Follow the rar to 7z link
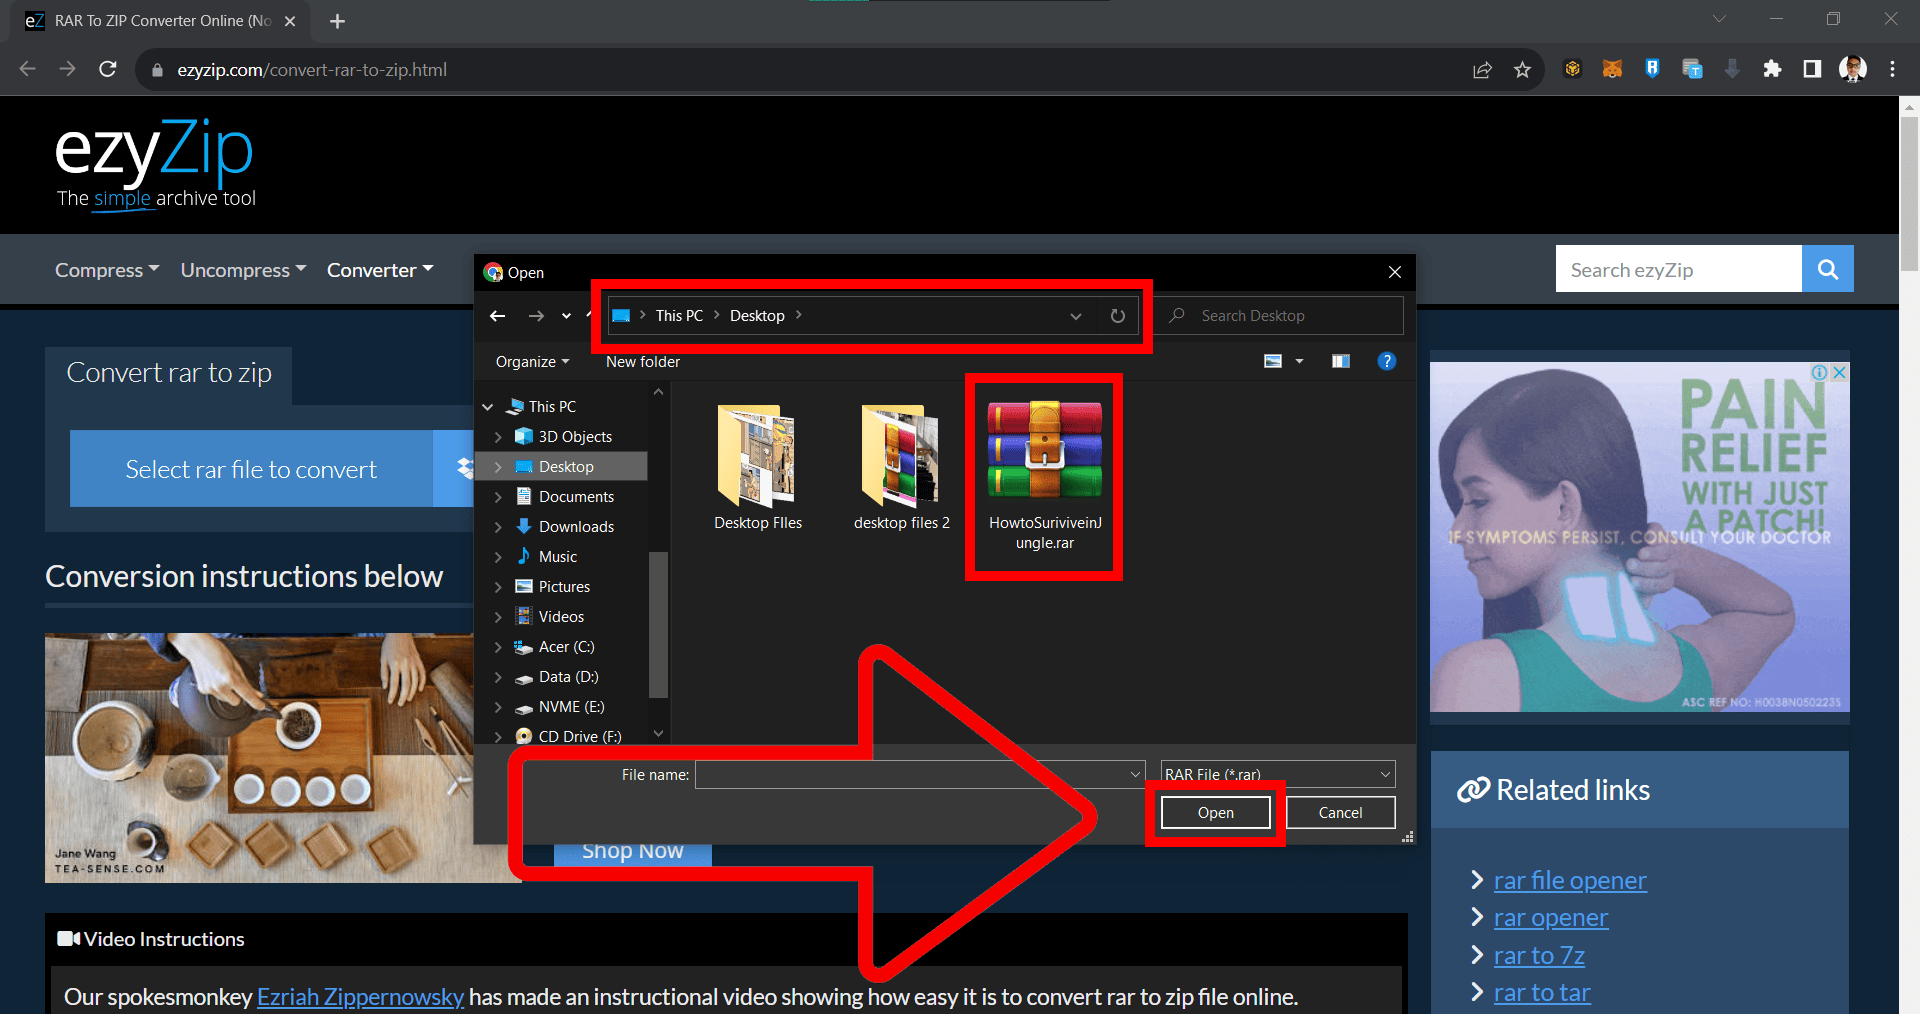Viewport: 1920px width, 1014px height. tap(1538, 955)
